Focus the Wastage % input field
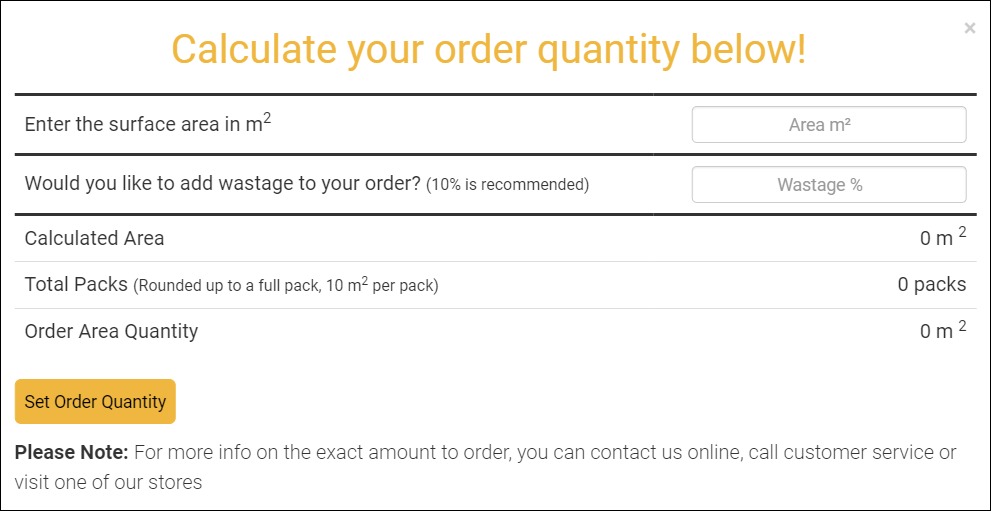Viewport: 991px width, 511px height. click(x=828, y=185)
